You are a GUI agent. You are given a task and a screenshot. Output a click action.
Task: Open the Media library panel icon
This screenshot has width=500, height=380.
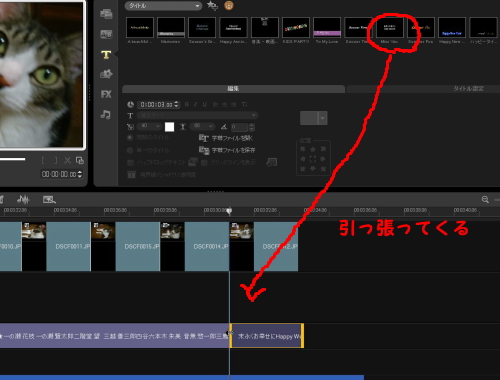pyautogui.click(x=106, y=14)
